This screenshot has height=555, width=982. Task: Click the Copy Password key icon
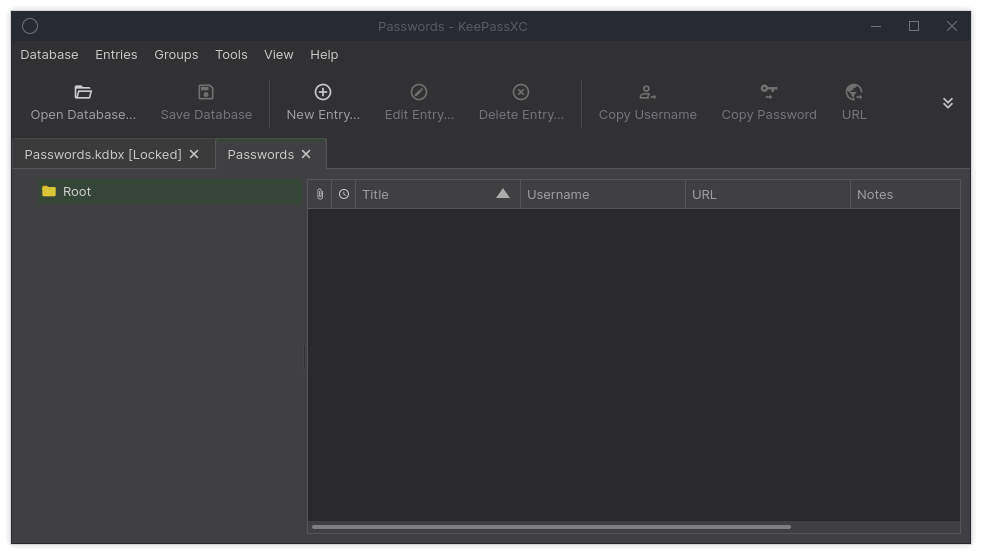[769, 92]
